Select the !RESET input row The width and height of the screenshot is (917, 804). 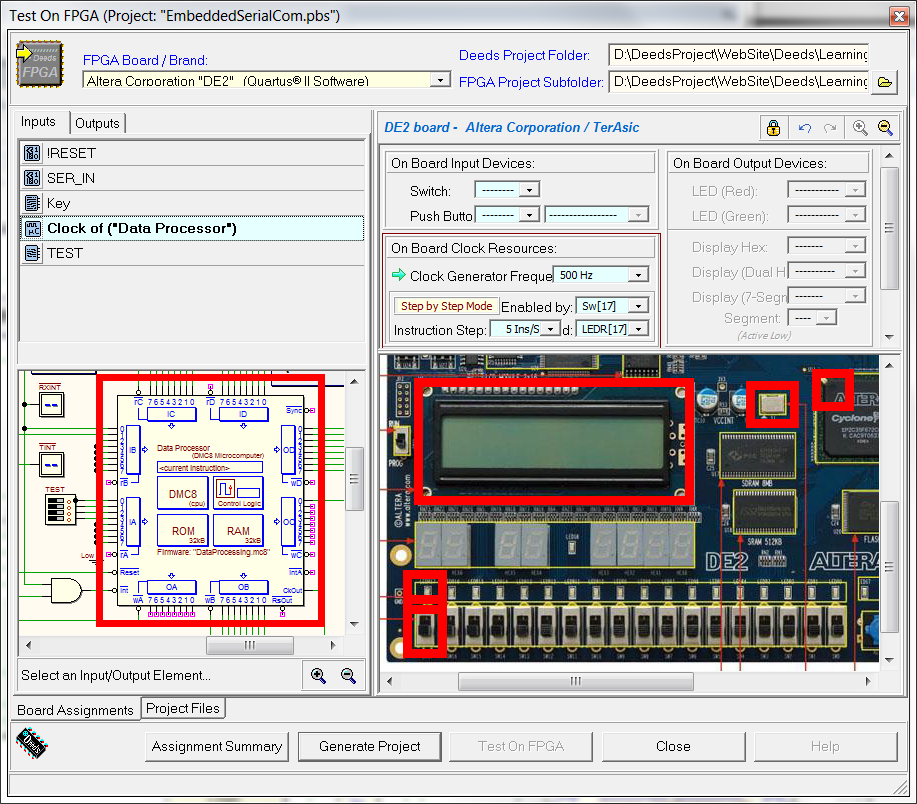click(192, 153)
